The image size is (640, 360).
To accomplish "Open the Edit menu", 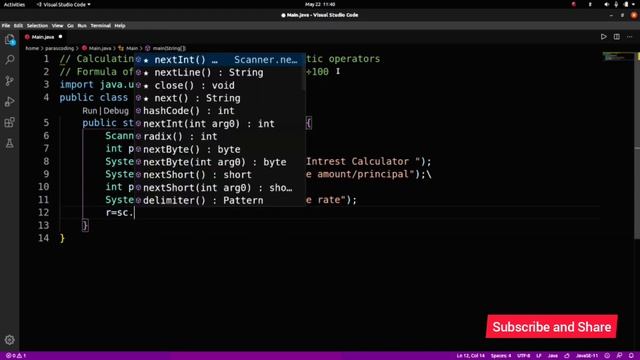I will coord(18,26).
